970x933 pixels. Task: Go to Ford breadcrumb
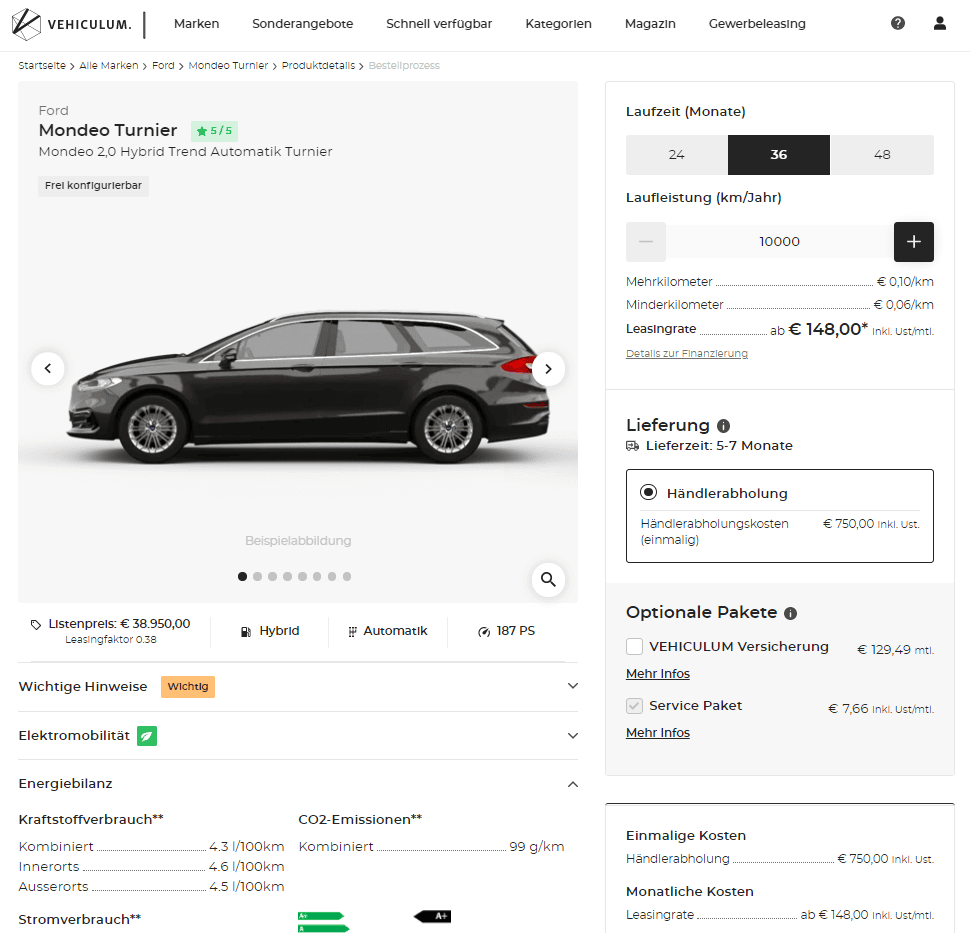[x=163, y=66]
